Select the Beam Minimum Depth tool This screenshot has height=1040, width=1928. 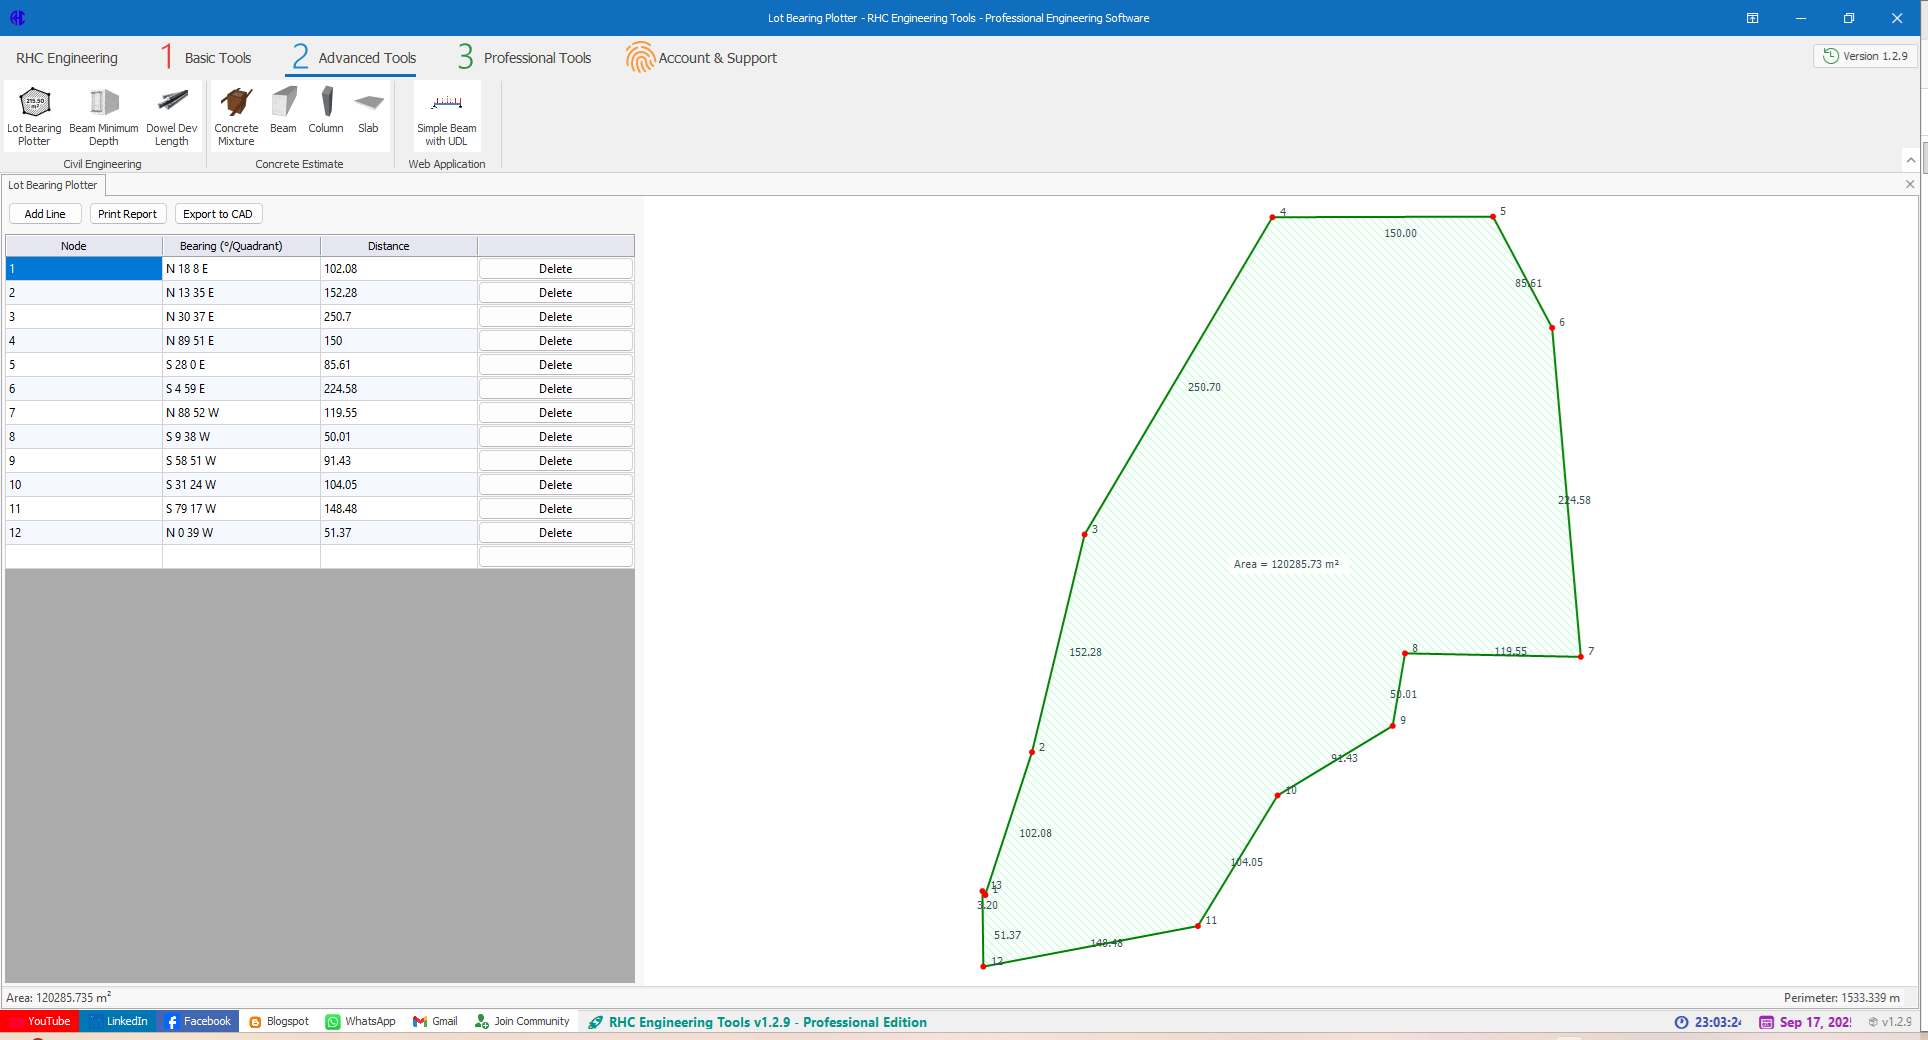click(104, 117)
